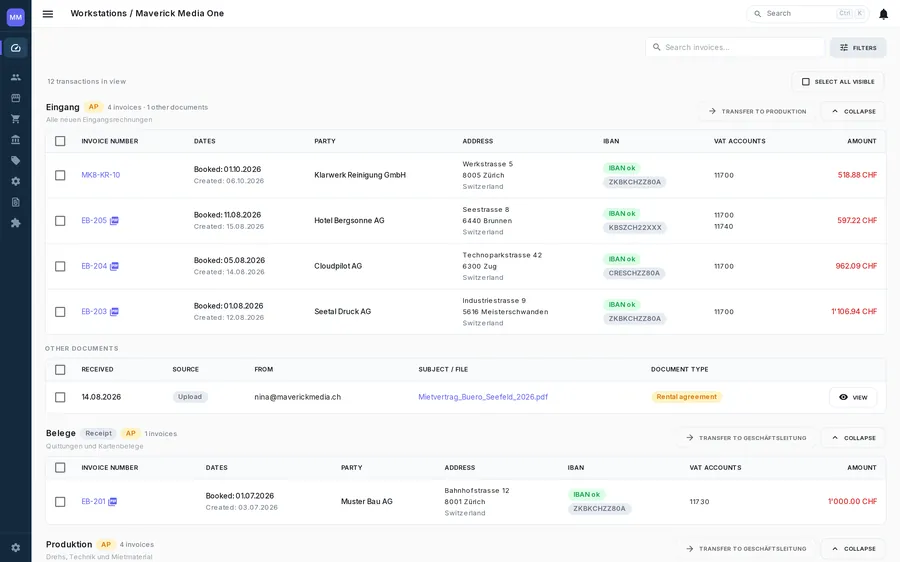Open the dashboard gauge sidebar icon
The image size is (900, 562).
click(15, 48)
